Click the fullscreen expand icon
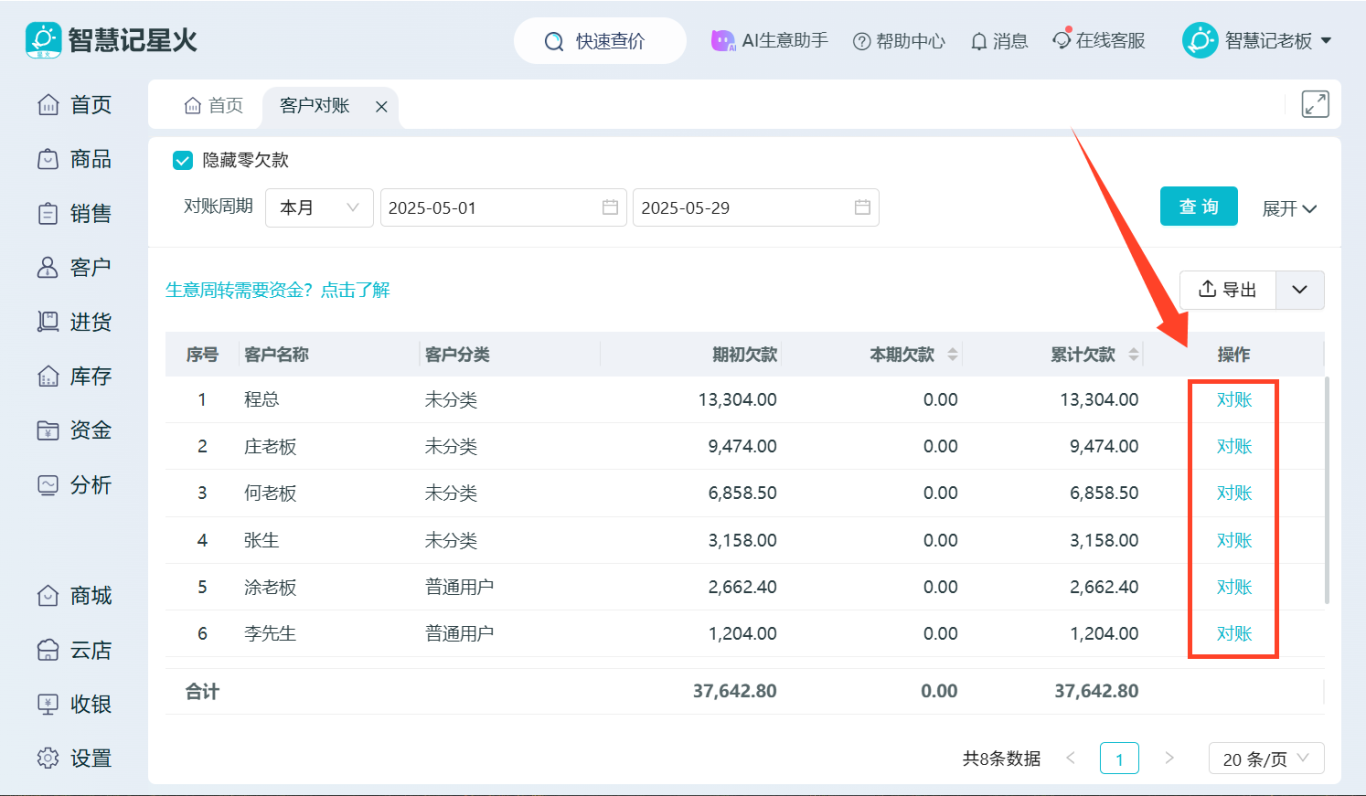Viewport: 1366px width, 796px height. pyautogui.click(x=1315, y=104)
